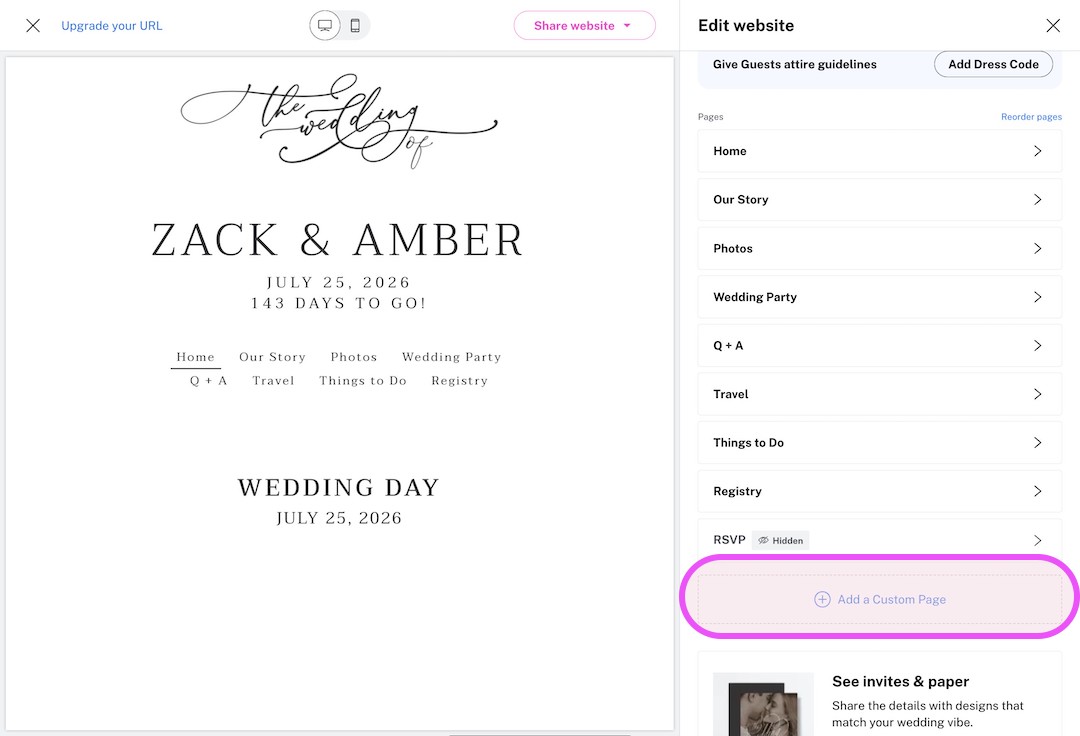The image size is (1080, 736).
Task: Expand the Q + A page settings
Action: 879,345
